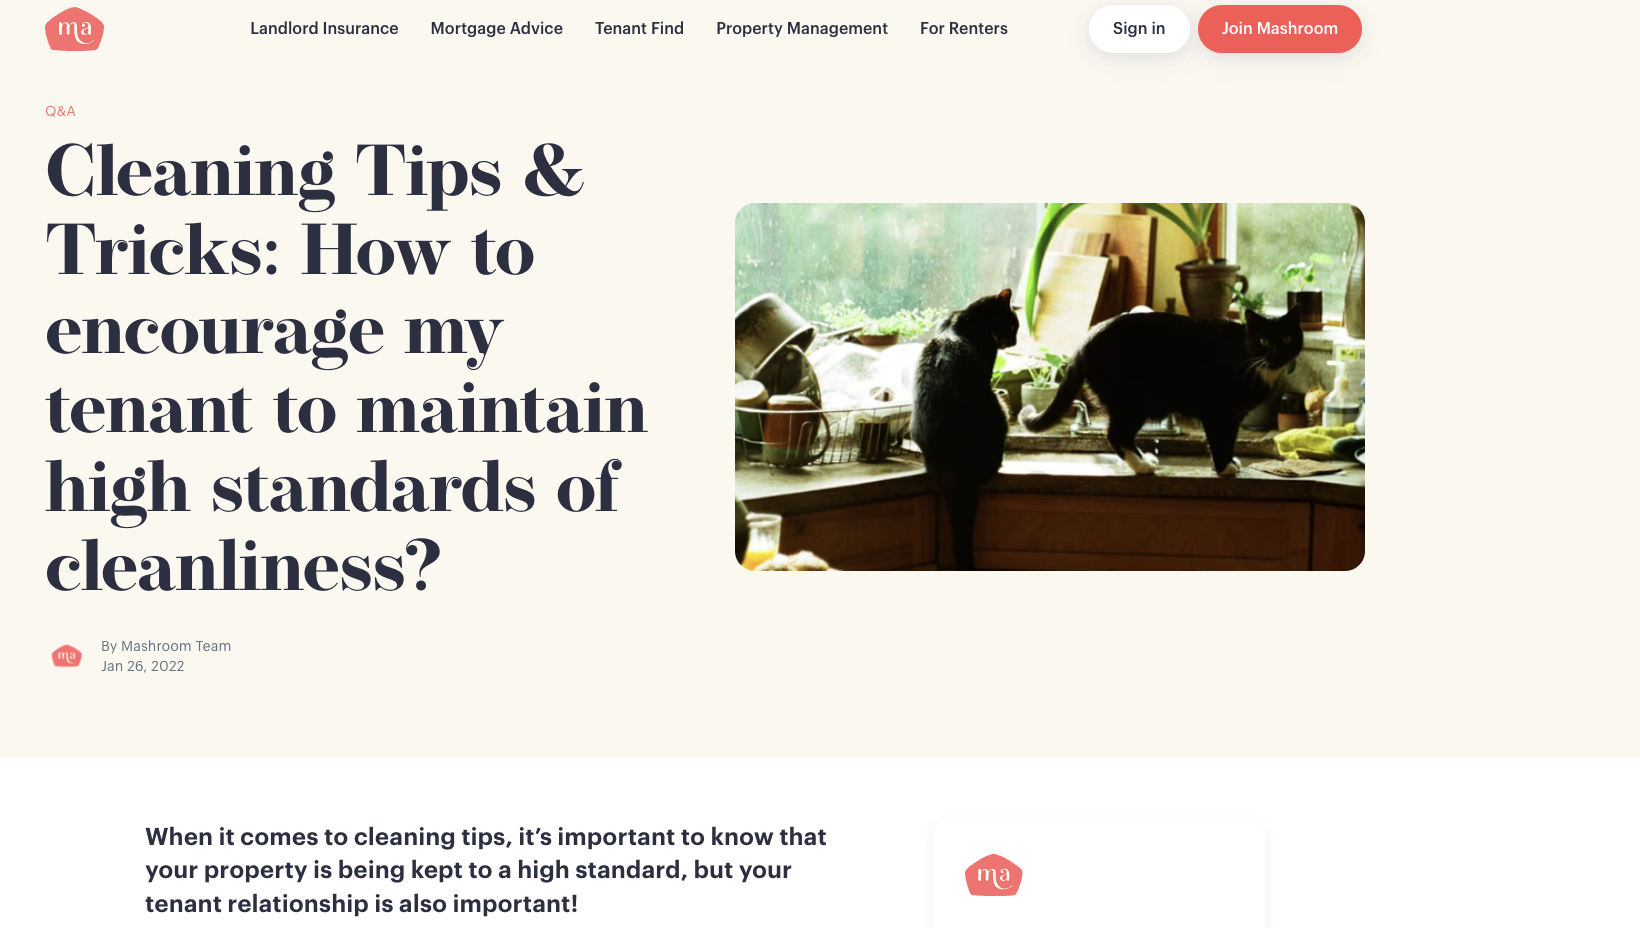Open the Q&A category link
Image resolution: width=1640 pixels, height=928 pixels.
[60, 111]
